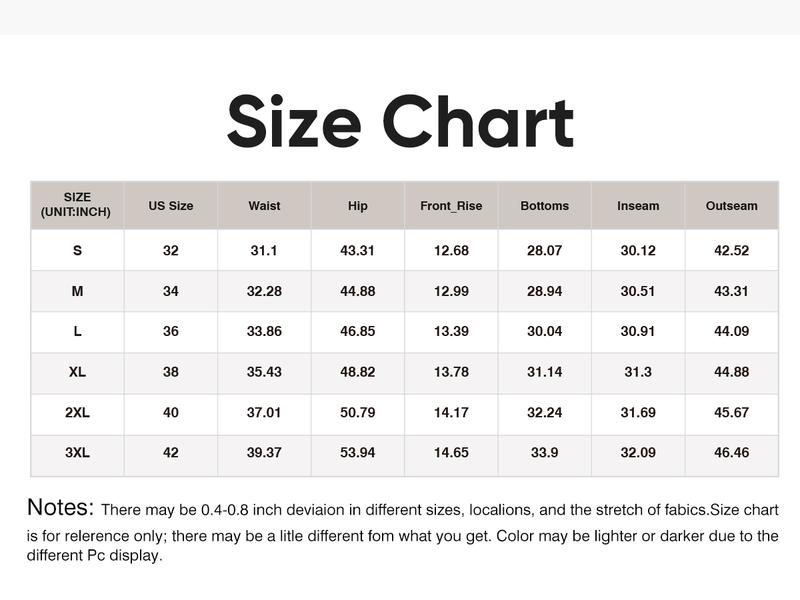The height and width of the screenshot is (600, 800).
Task: Click the Notes heading text
Action: point(60,508)
